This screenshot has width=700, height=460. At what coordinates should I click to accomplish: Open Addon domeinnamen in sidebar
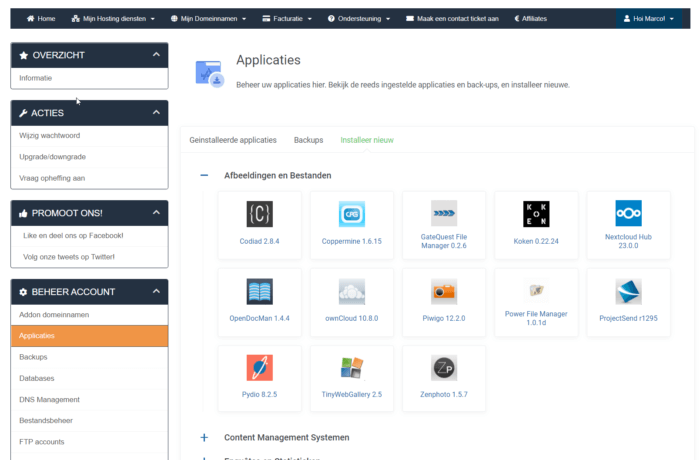pos(89,315)
